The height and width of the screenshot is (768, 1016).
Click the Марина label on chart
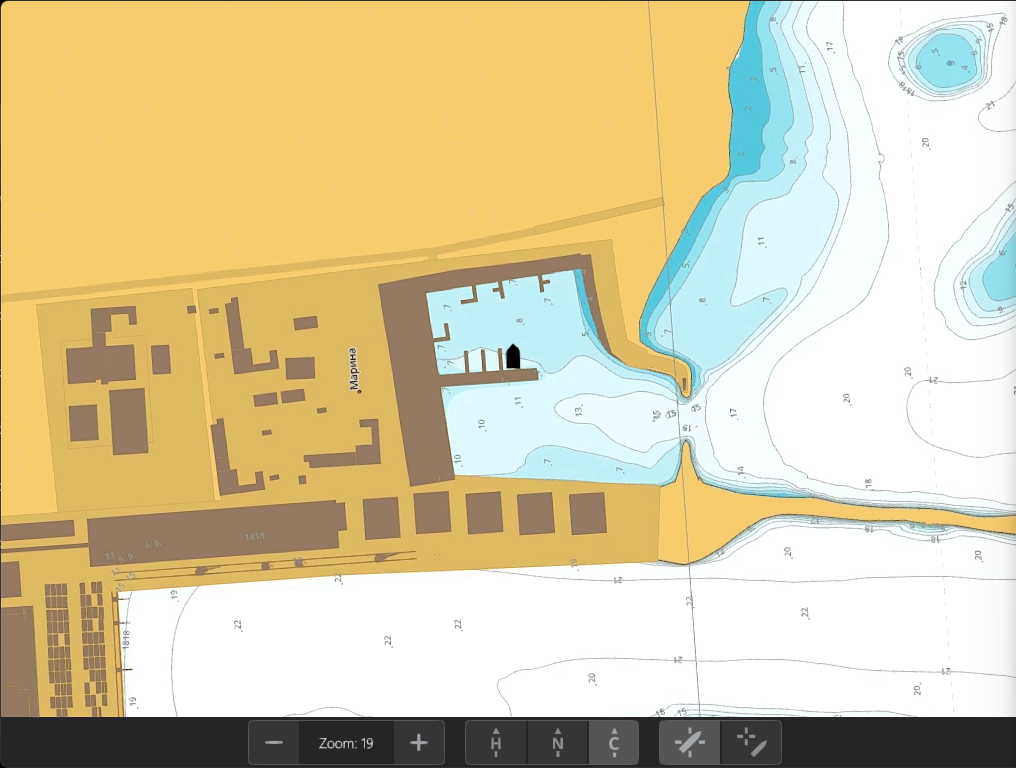click(x=353, y=369)
